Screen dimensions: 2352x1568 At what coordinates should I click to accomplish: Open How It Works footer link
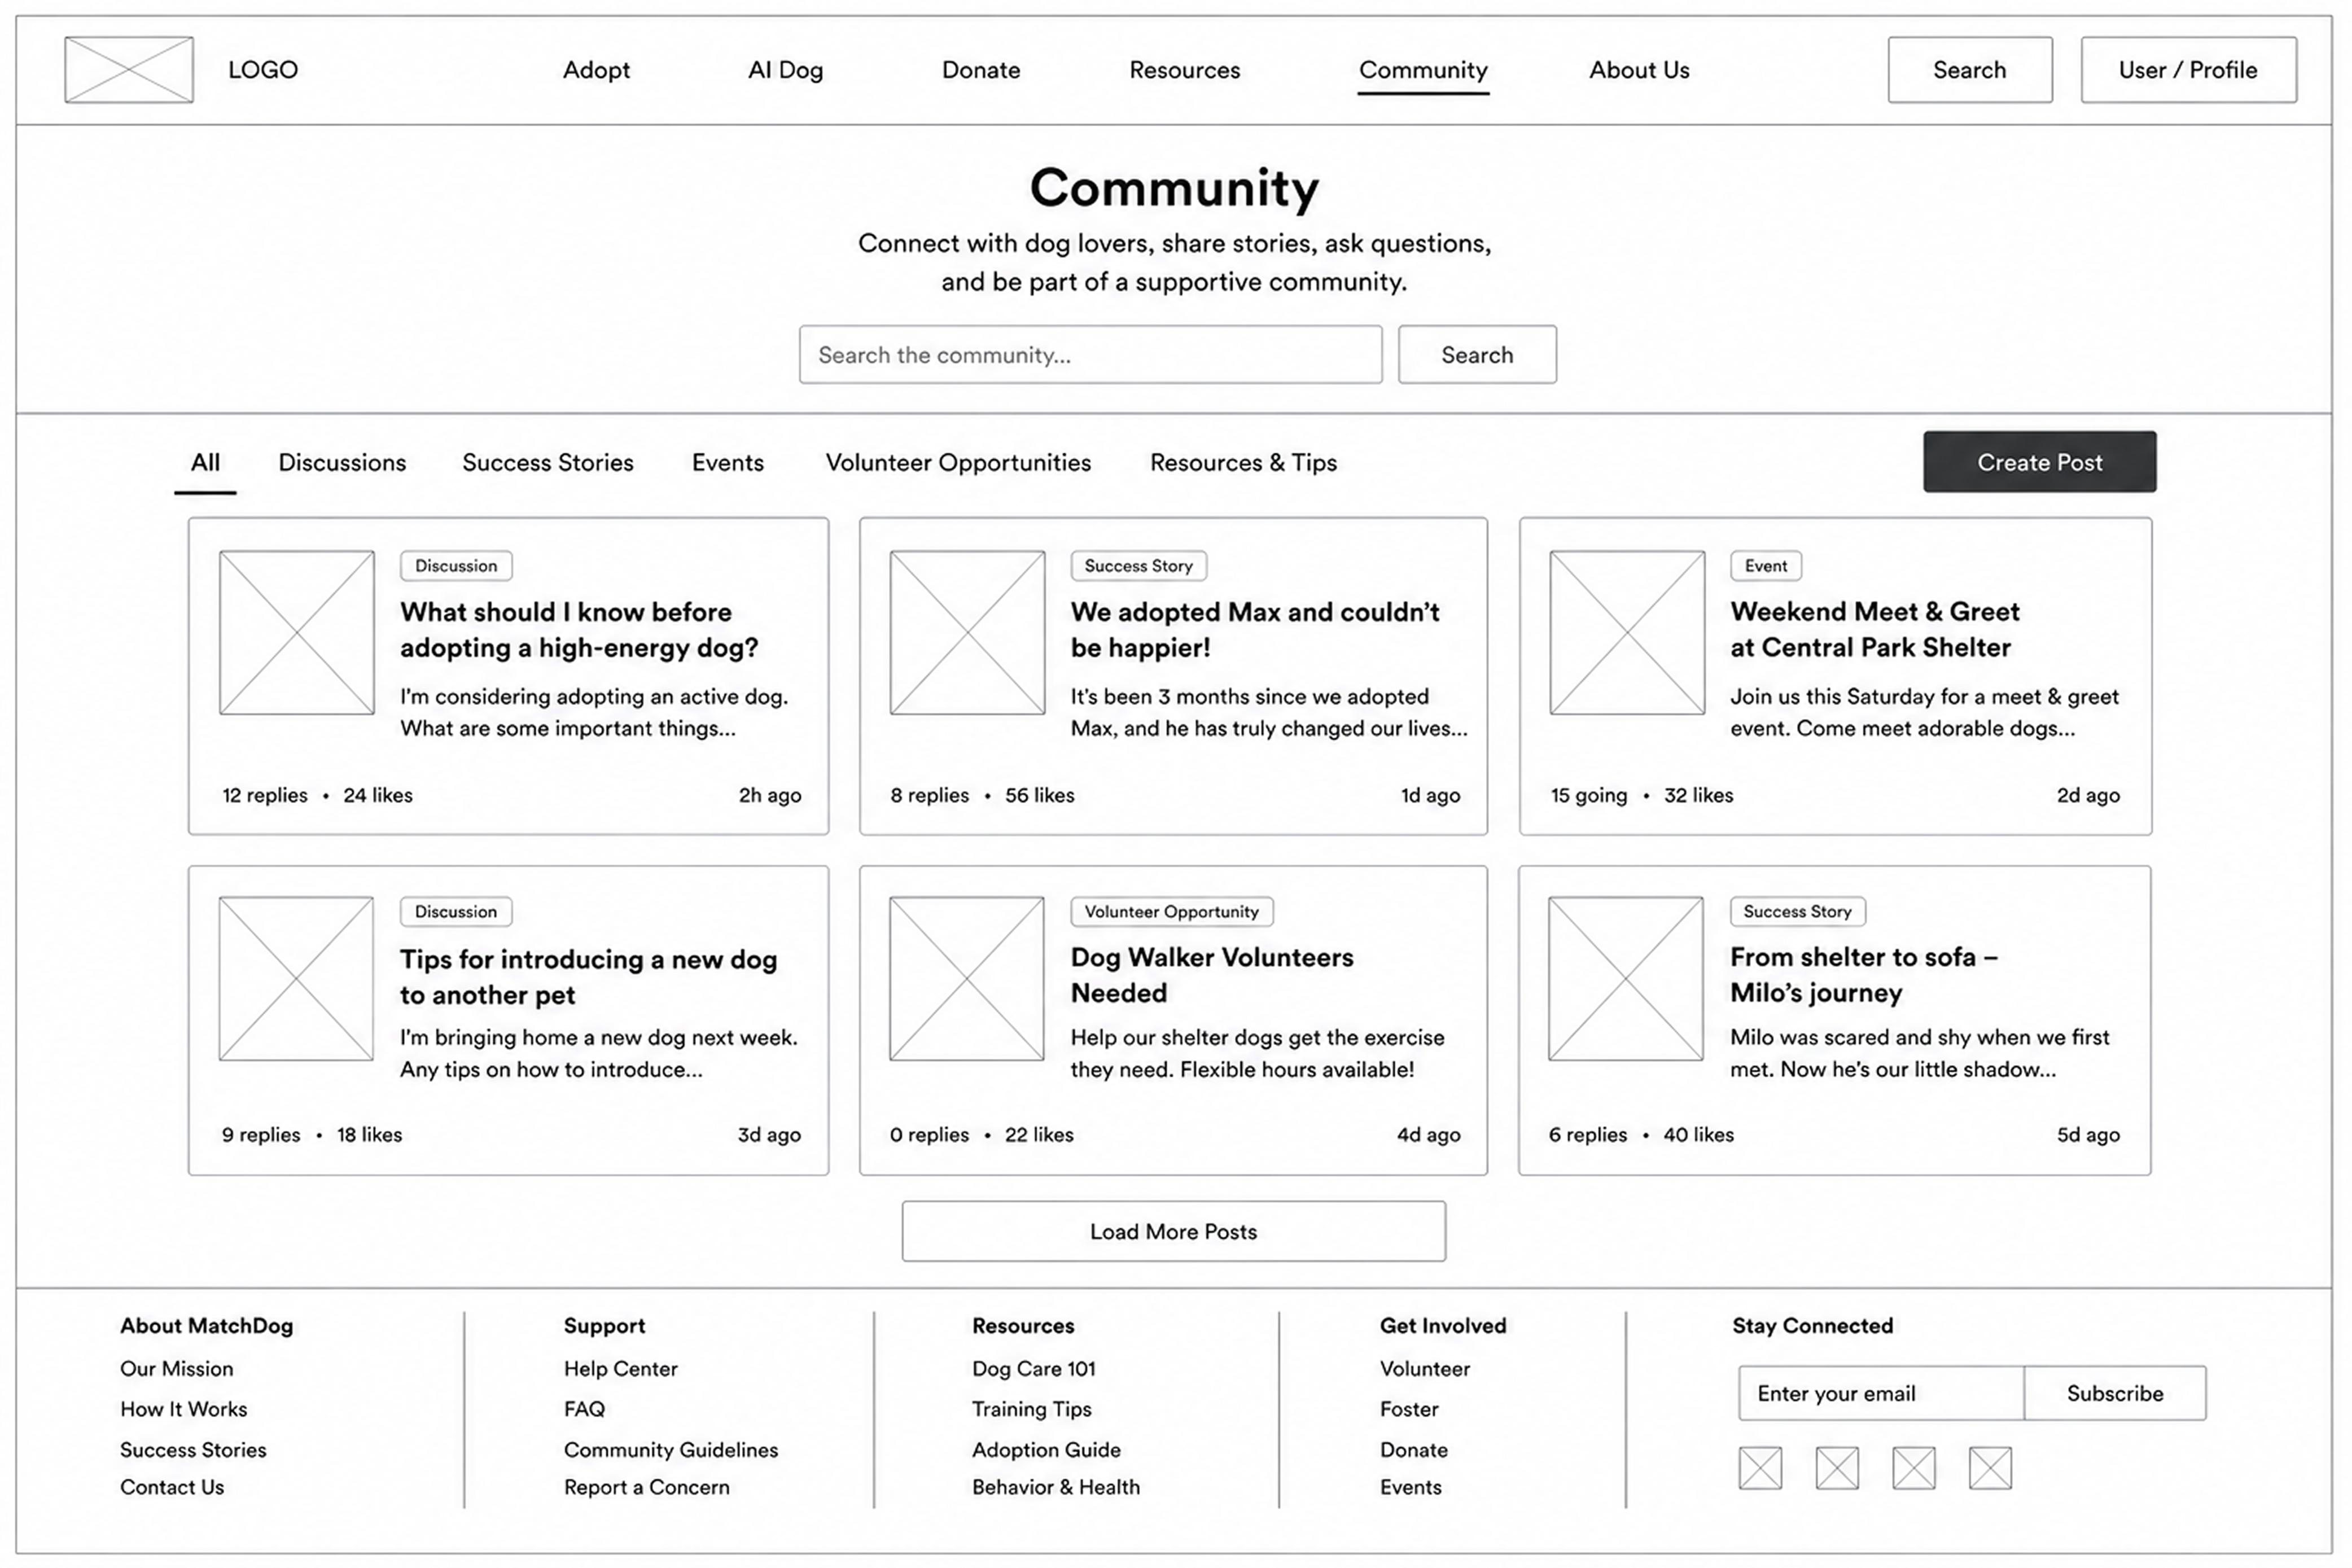click(184, 1409)
